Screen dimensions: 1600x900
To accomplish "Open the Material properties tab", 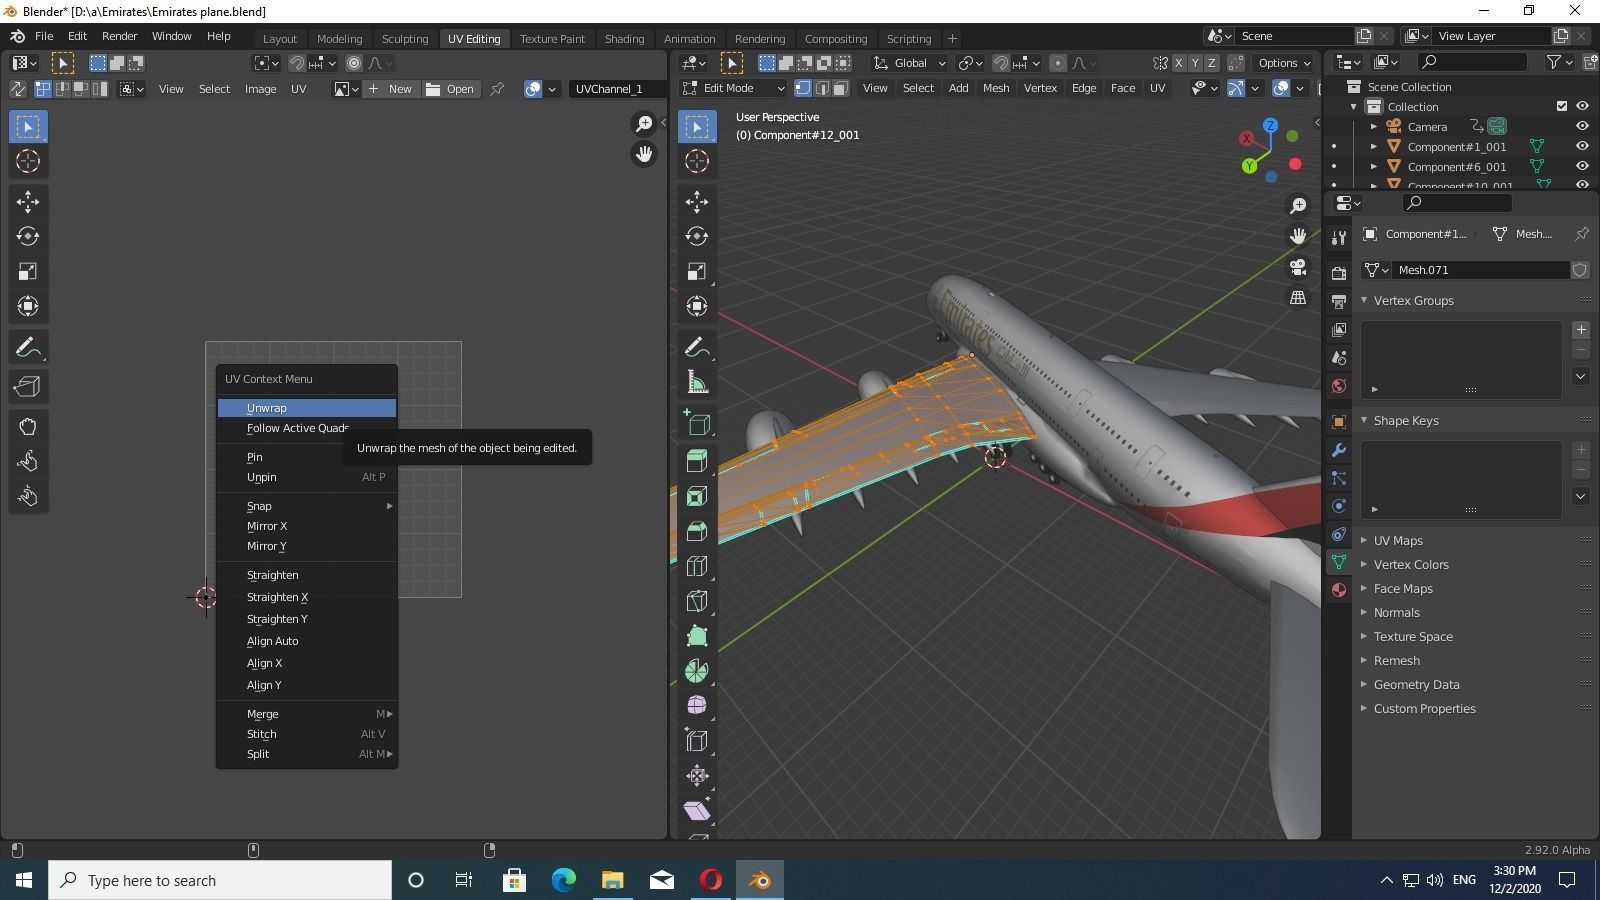I will pyautogui.click(x=1339, y=590).
